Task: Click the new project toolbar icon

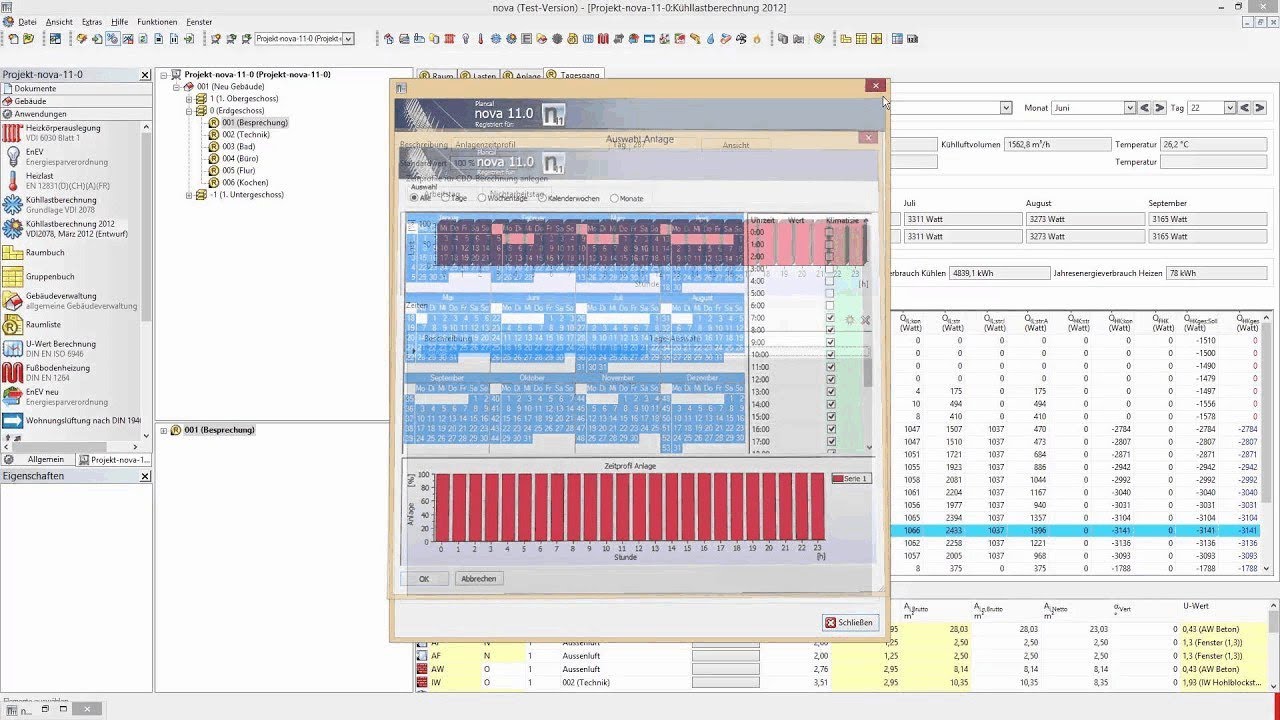Action: point(12,39)
